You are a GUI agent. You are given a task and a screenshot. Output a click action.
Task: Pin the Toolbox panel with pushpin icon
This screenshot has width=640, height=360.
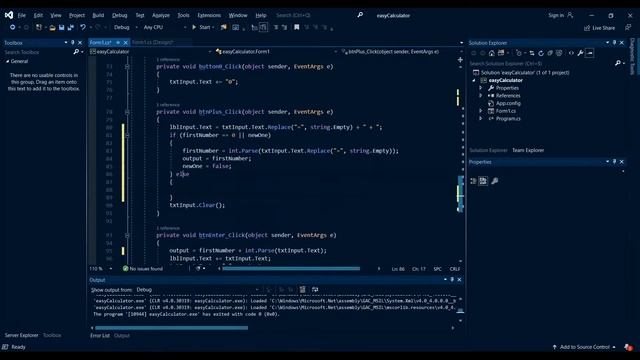[x=73, y=42]
